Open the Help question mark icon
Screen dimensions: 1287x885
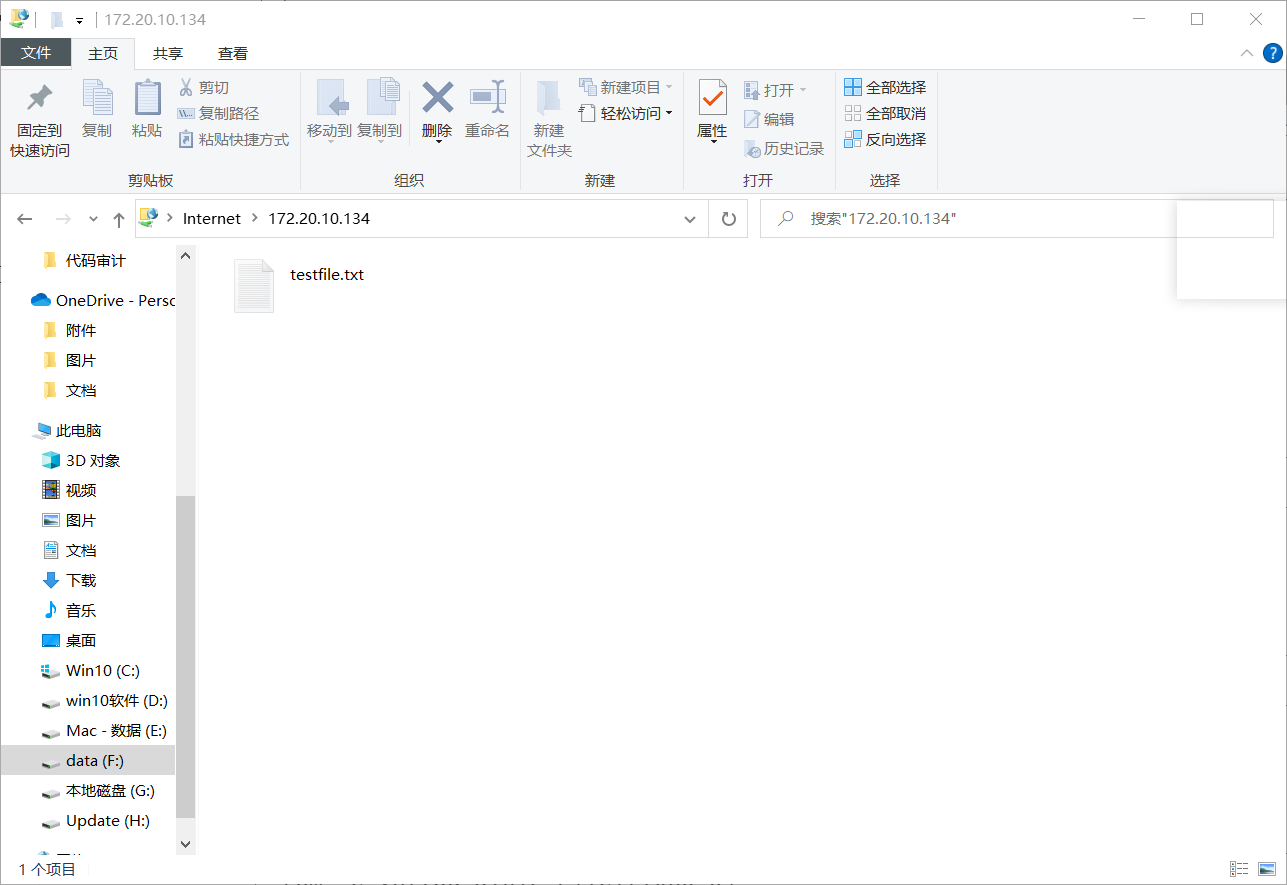coord(1272,53)
